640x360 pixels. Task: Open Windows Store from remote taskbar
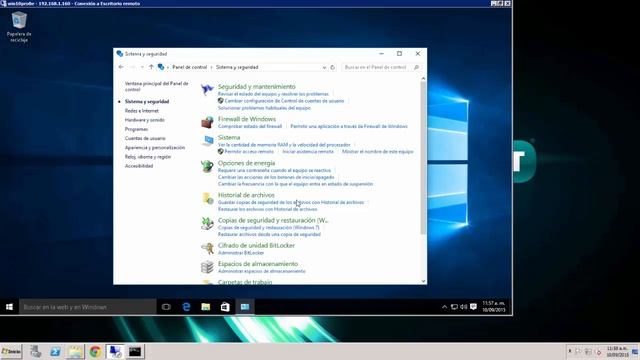[225, 307]
